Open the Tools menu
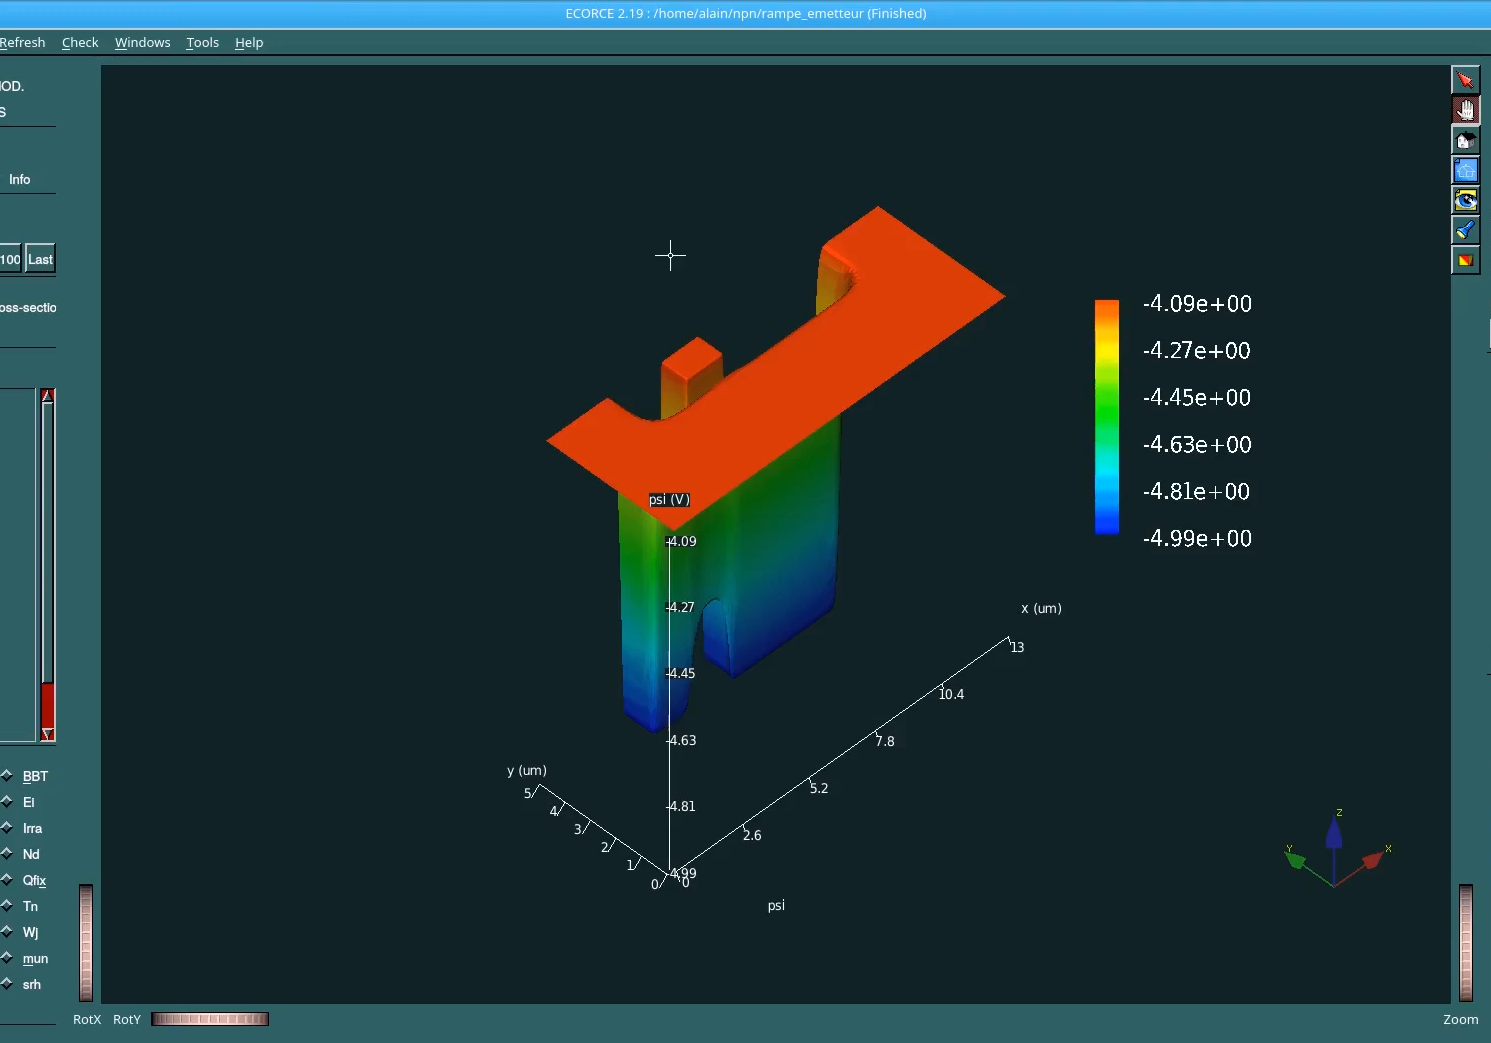Viewport: 1491px width, 1043px height. [x=202, y=42]
